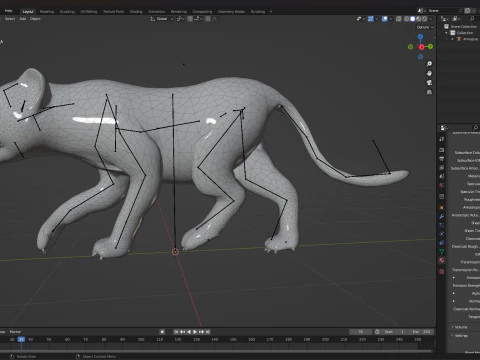480x360 pixels.
Task: Open the Global transform orientation dropdown
Action: (162, 19)
